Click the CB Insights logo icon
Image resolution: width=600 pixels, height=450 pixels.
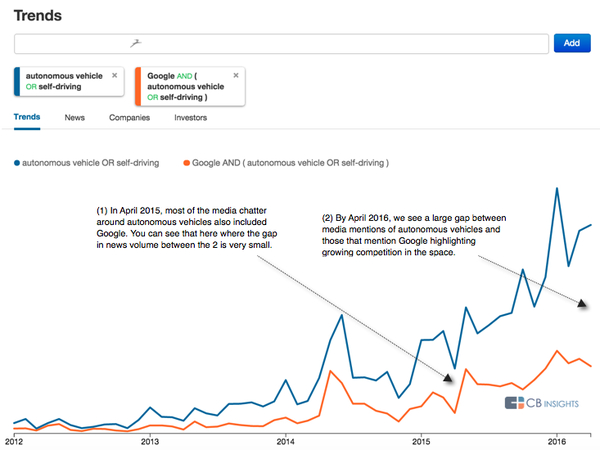514,403
